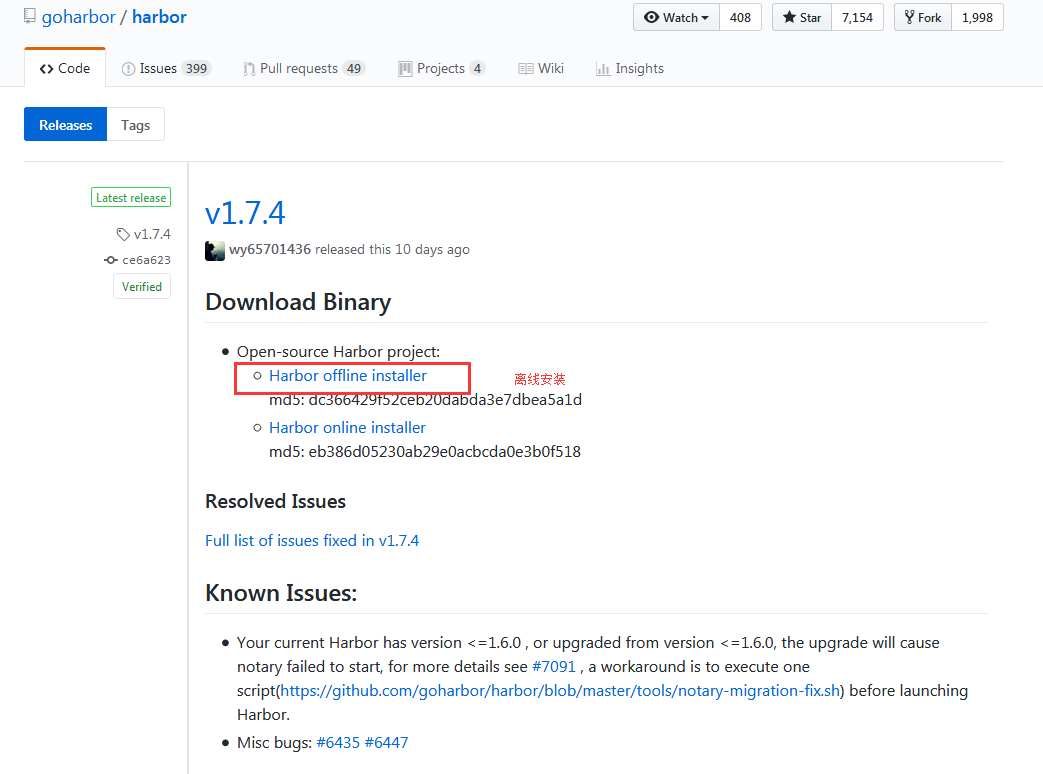
Task: Open the v1.7.4 release title
Action: (x=245, y=213)
